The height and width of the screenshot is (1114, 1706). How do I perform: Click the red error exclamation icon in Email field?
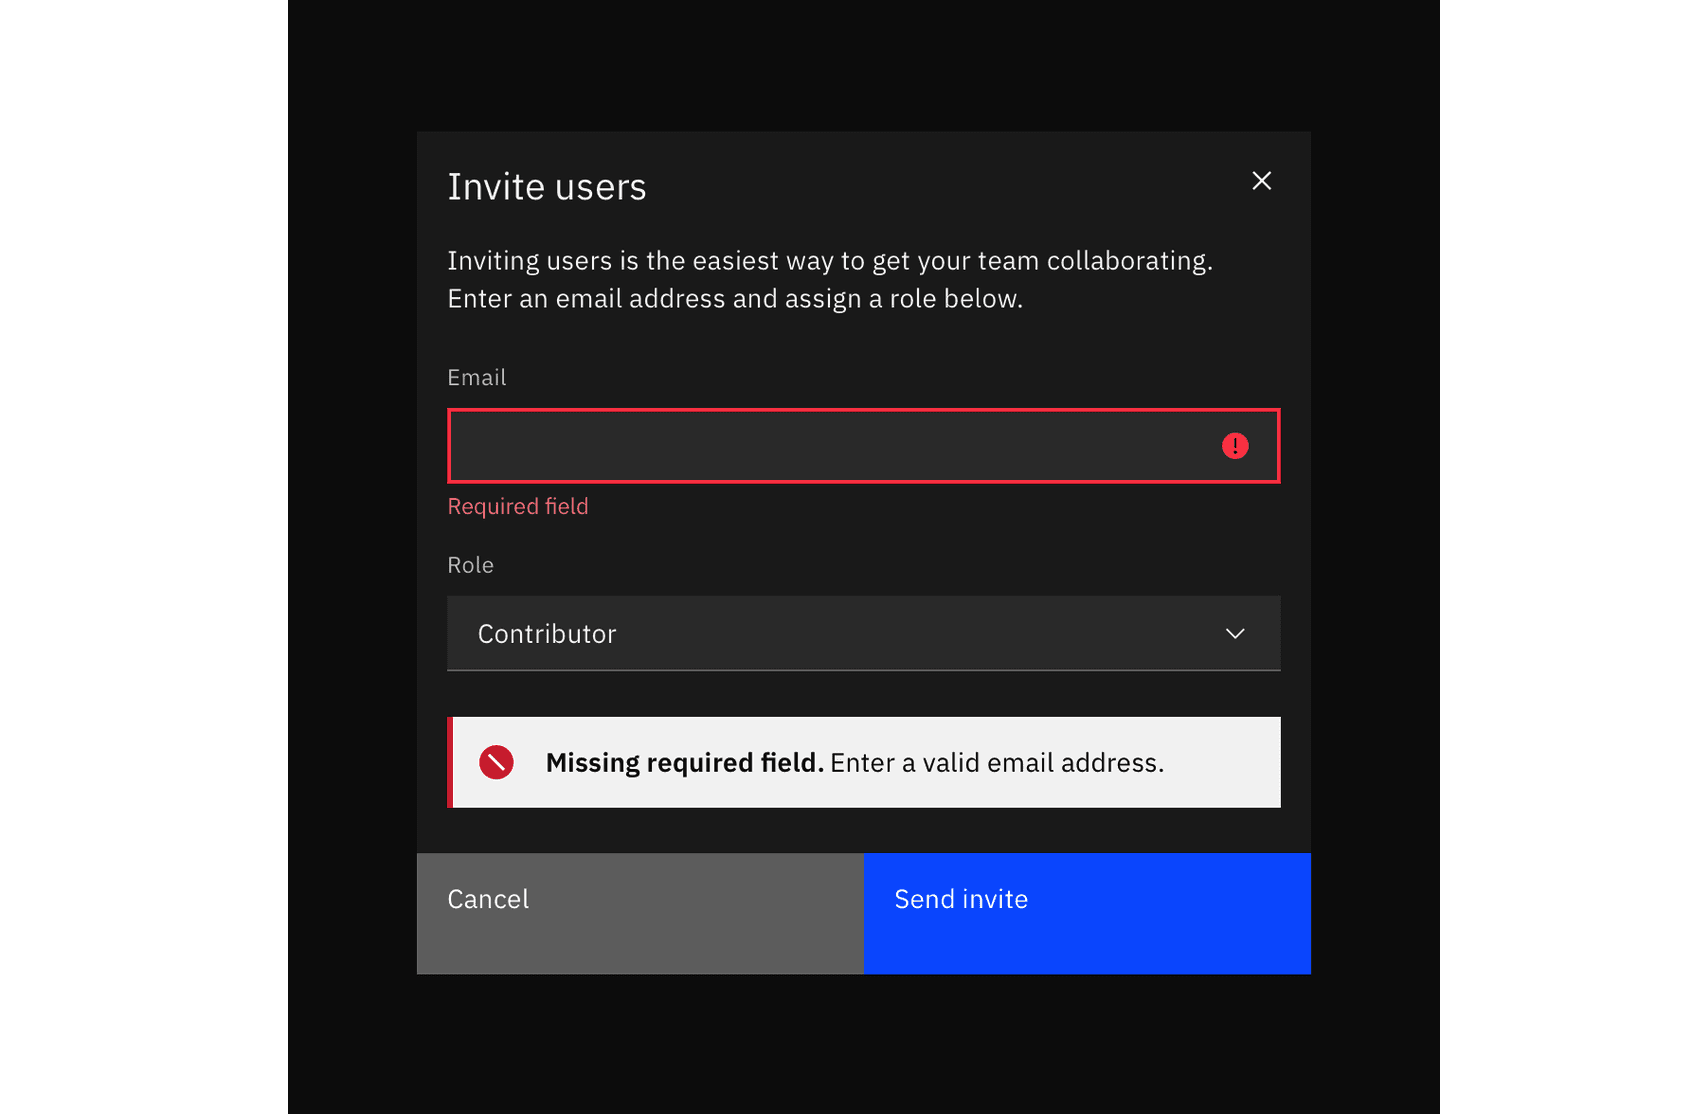coord(1236,446)
